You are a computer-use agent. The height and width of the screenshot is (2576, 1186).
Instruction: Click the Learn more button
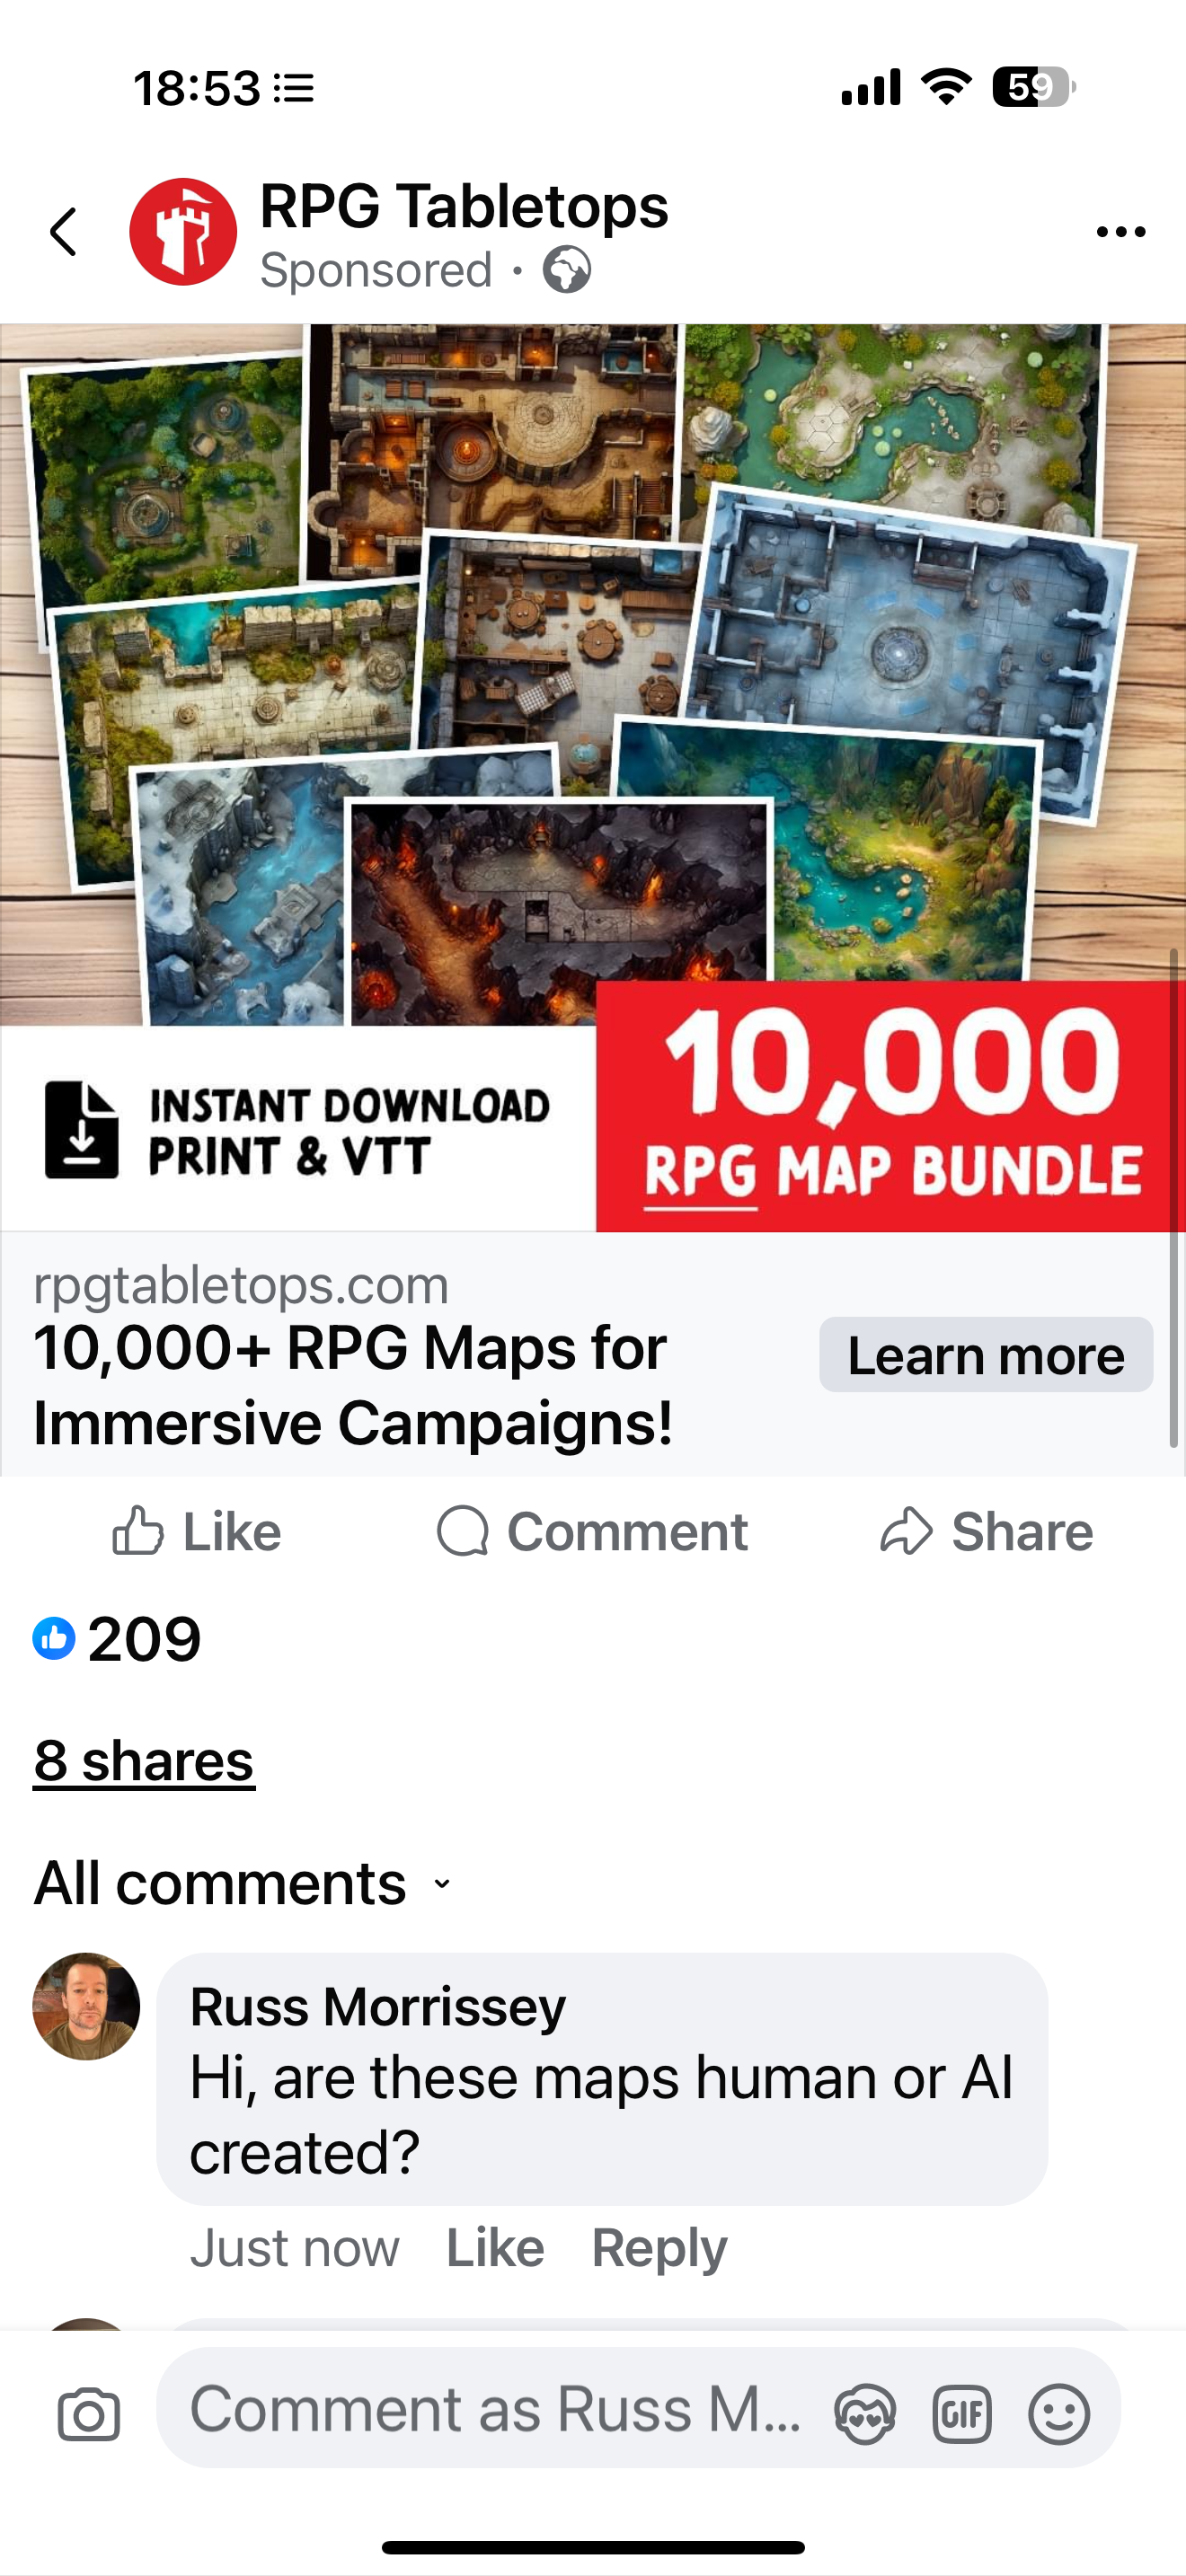986,1355
